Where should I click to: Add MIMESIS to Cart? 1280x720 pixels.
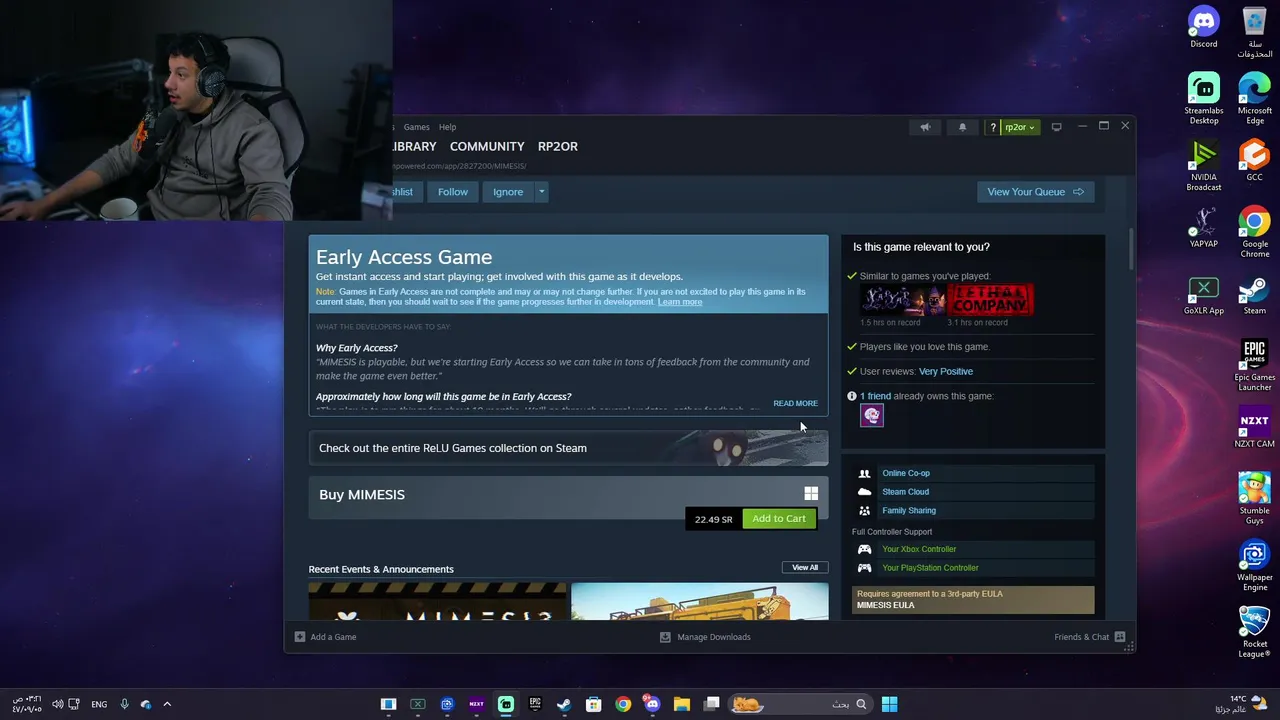pyautogui.click(x=779, y=518)
